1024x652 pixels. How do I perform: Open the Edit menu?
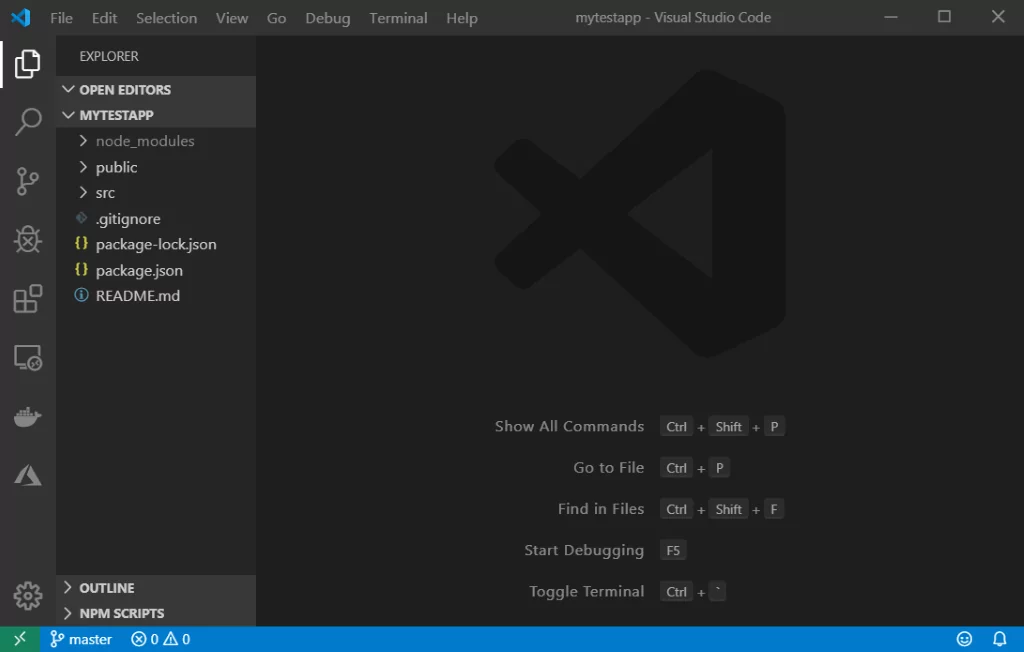[104, 18]
